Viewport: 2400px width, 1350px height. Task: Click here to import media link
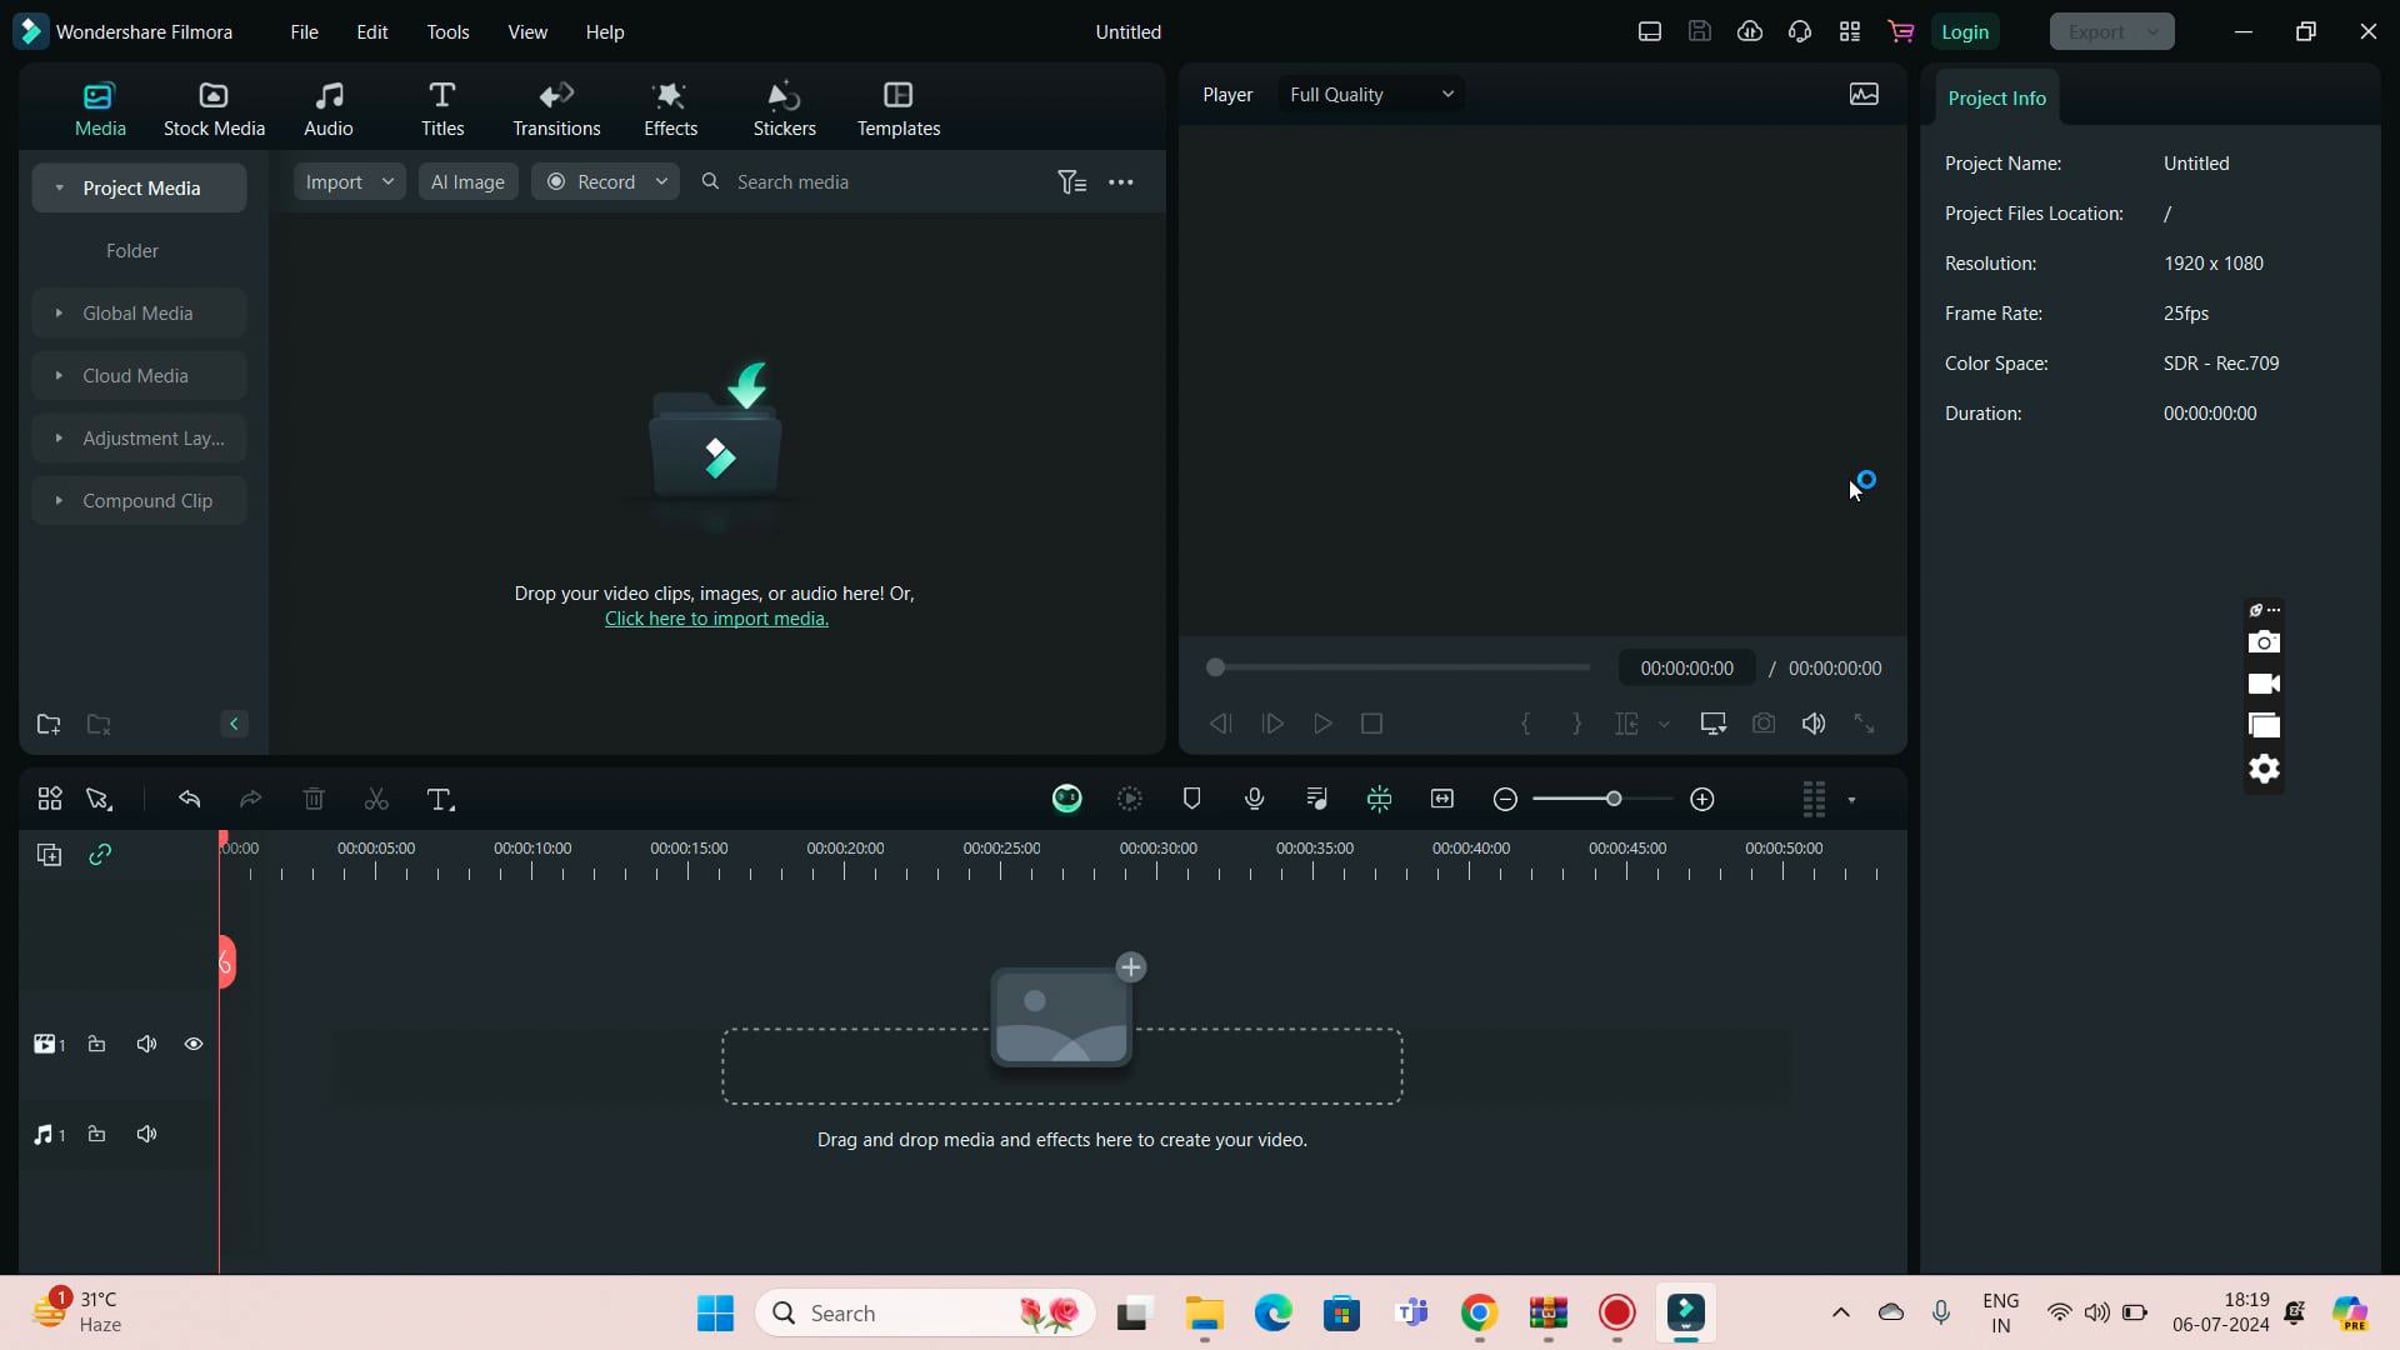tap(716, 618)
